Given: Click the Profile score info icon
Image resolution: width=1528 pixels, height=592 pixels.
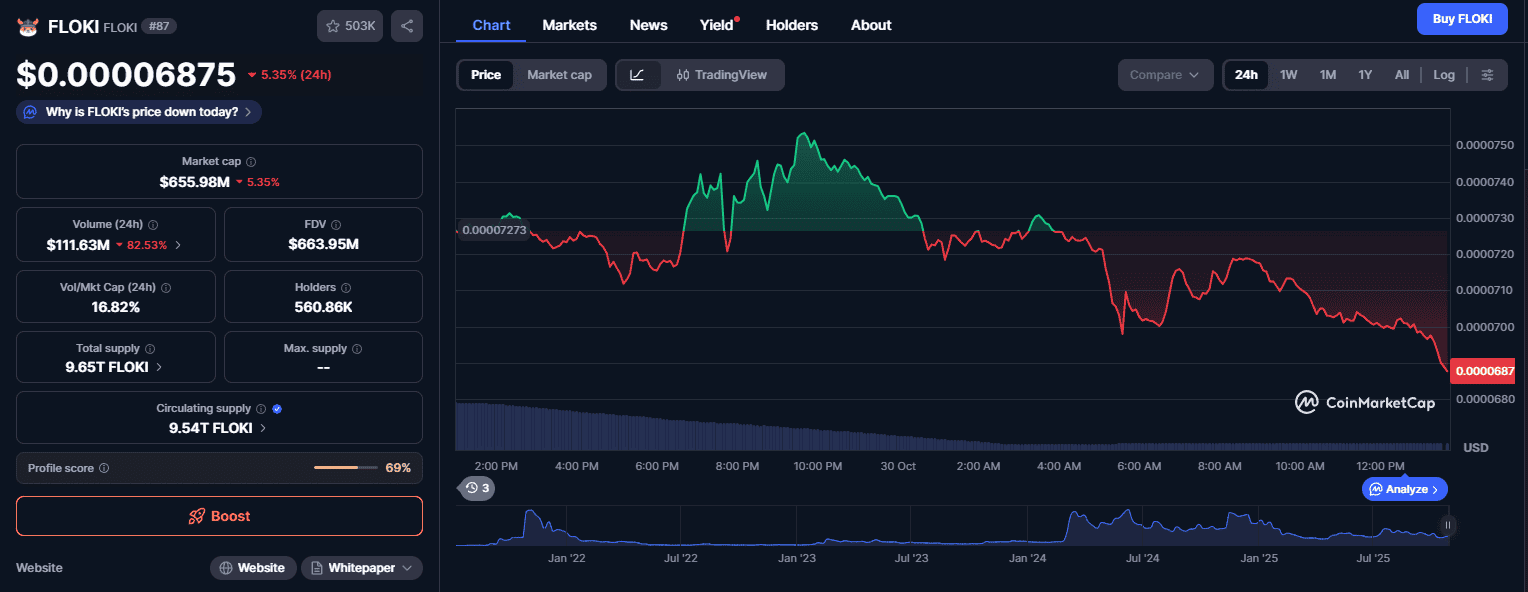Looking at the screenshot, I should pos(104,468).
